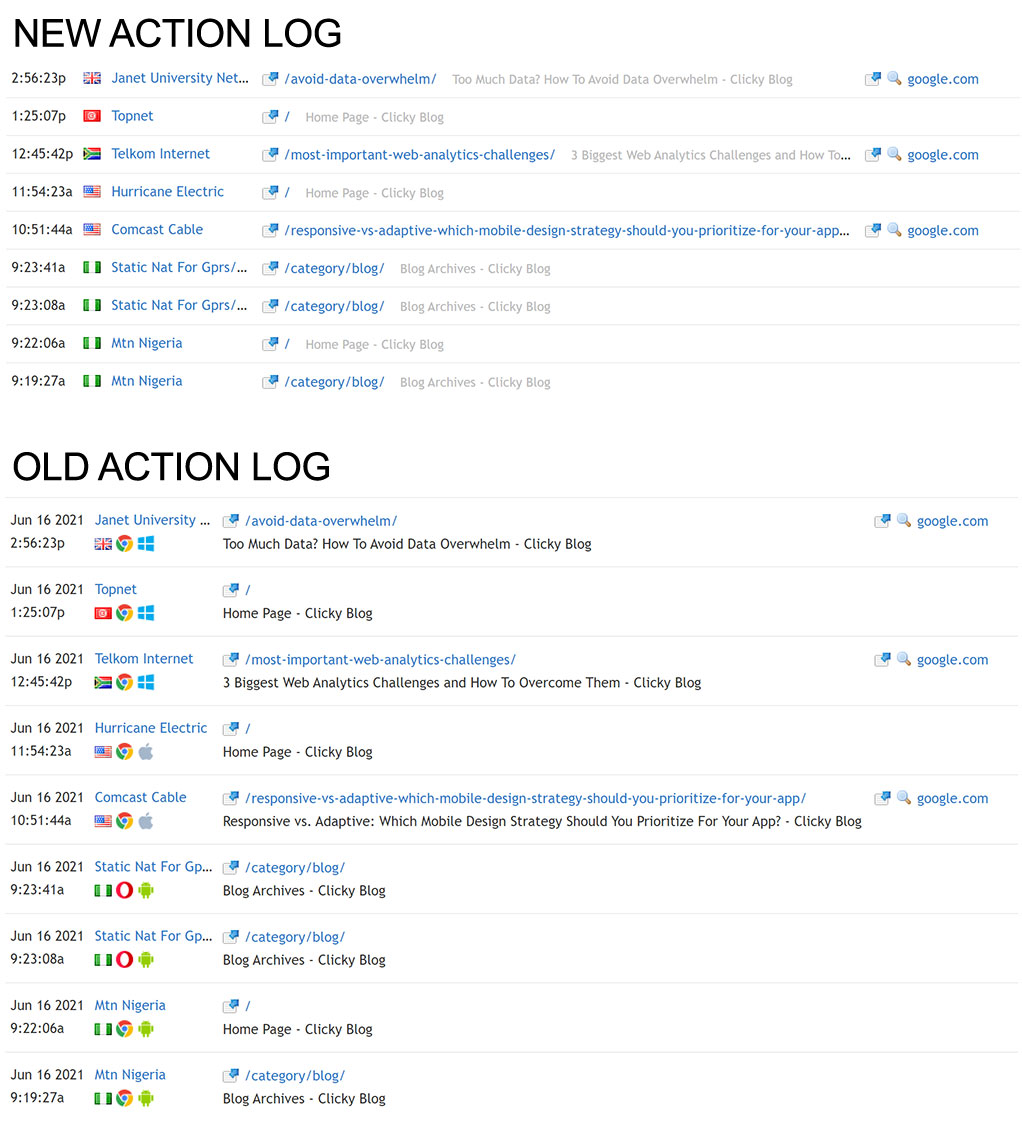Open full /responsive-vs-adaptive...-for-your-app/ link in old log
This screenshot has height=1141, width=1022.
coord(526,798)
